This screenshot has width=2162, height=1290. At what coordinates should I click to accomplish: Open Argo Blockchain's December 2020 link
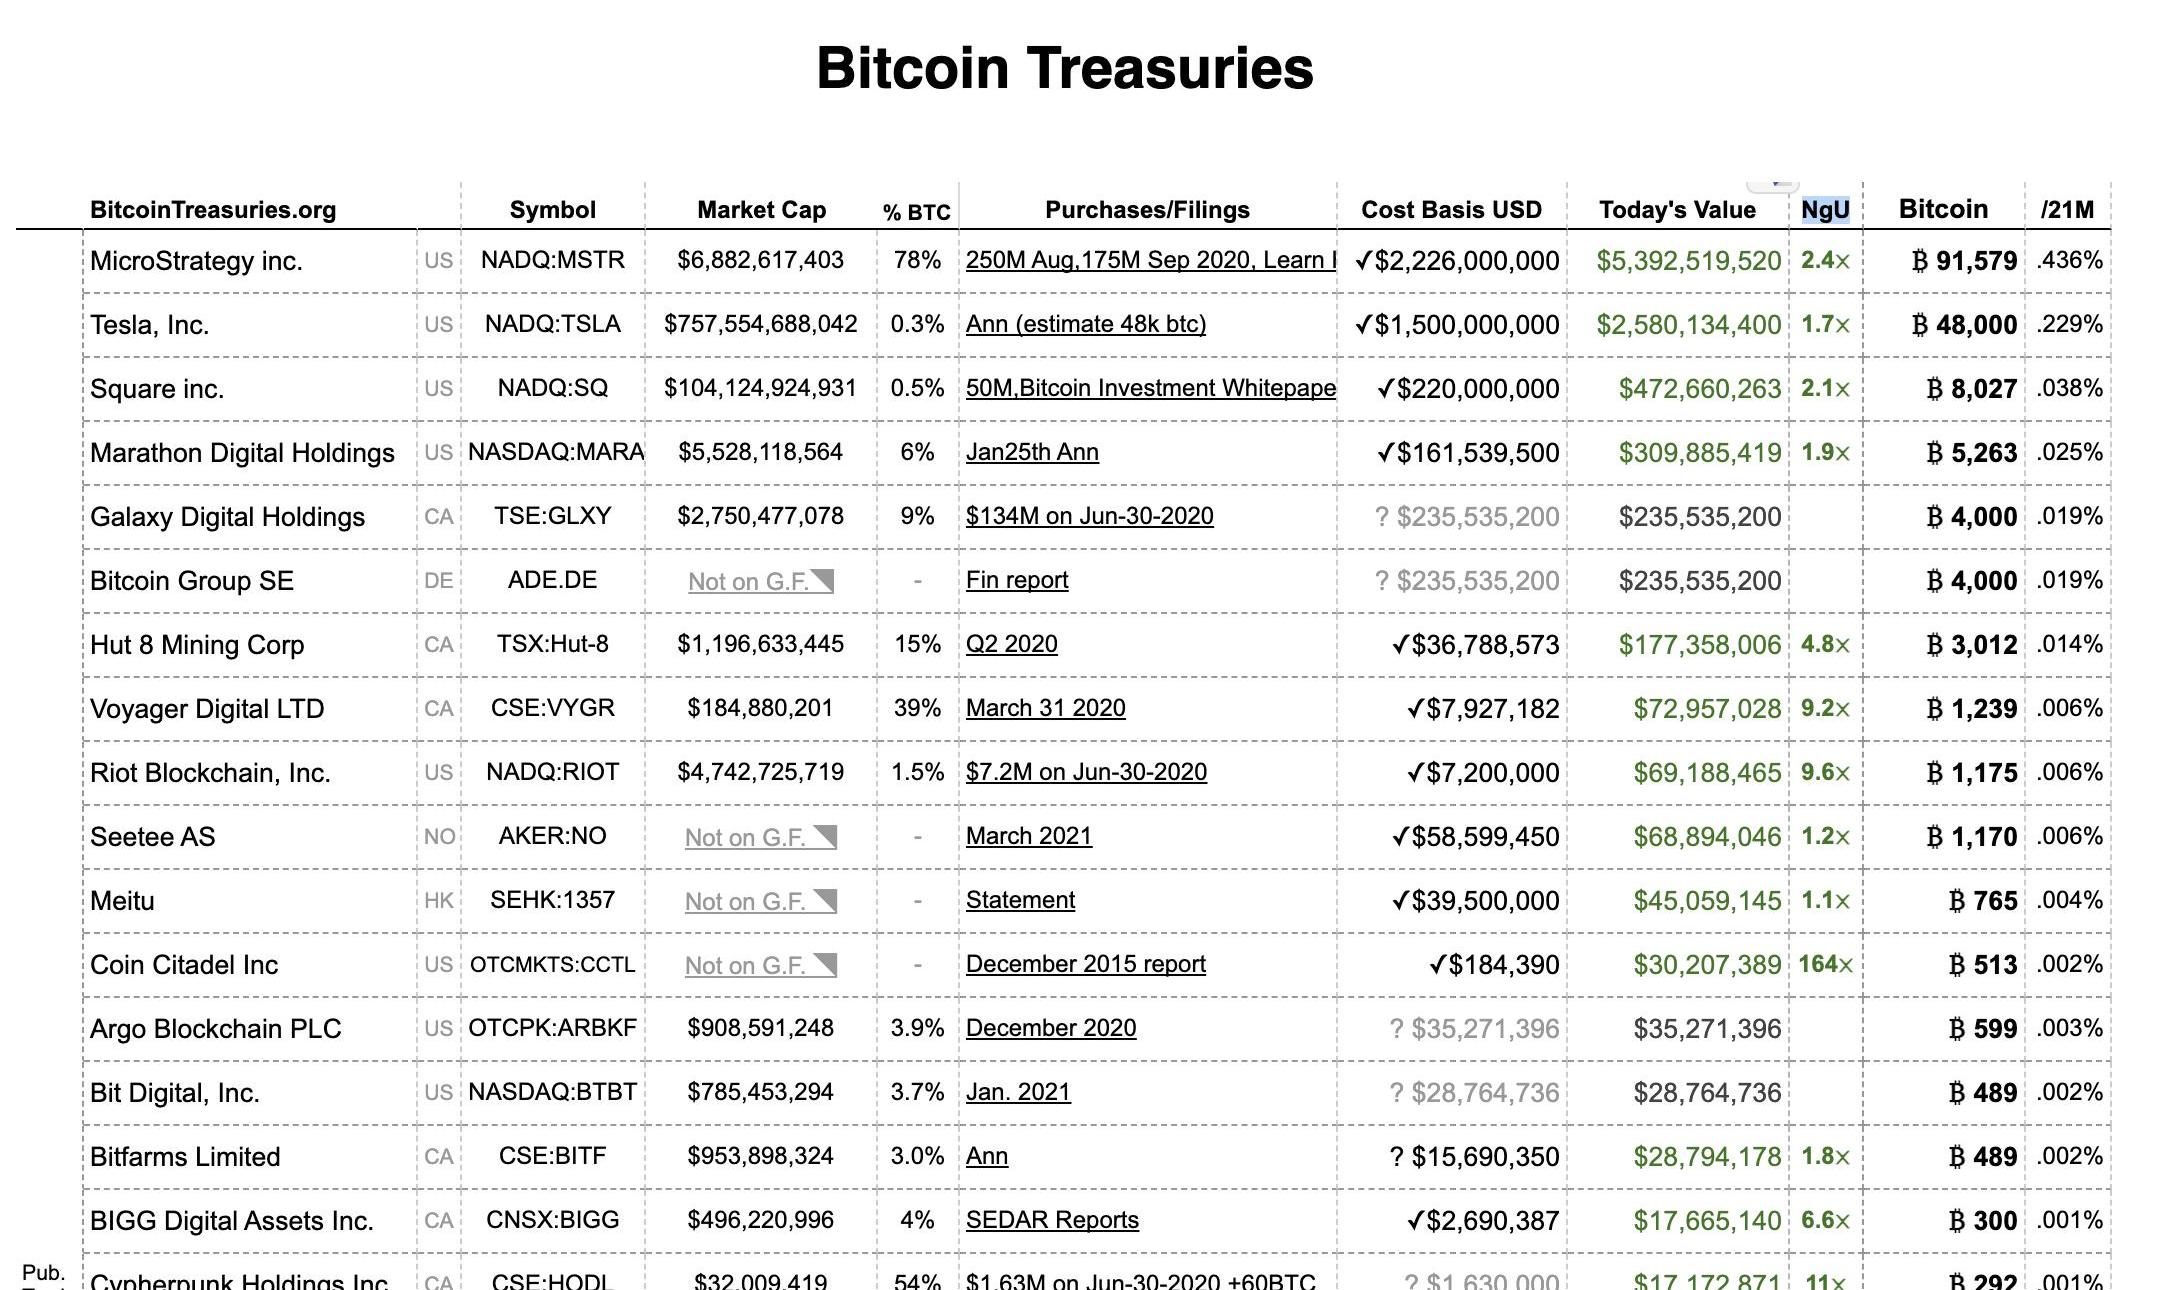(1050, 1028)
